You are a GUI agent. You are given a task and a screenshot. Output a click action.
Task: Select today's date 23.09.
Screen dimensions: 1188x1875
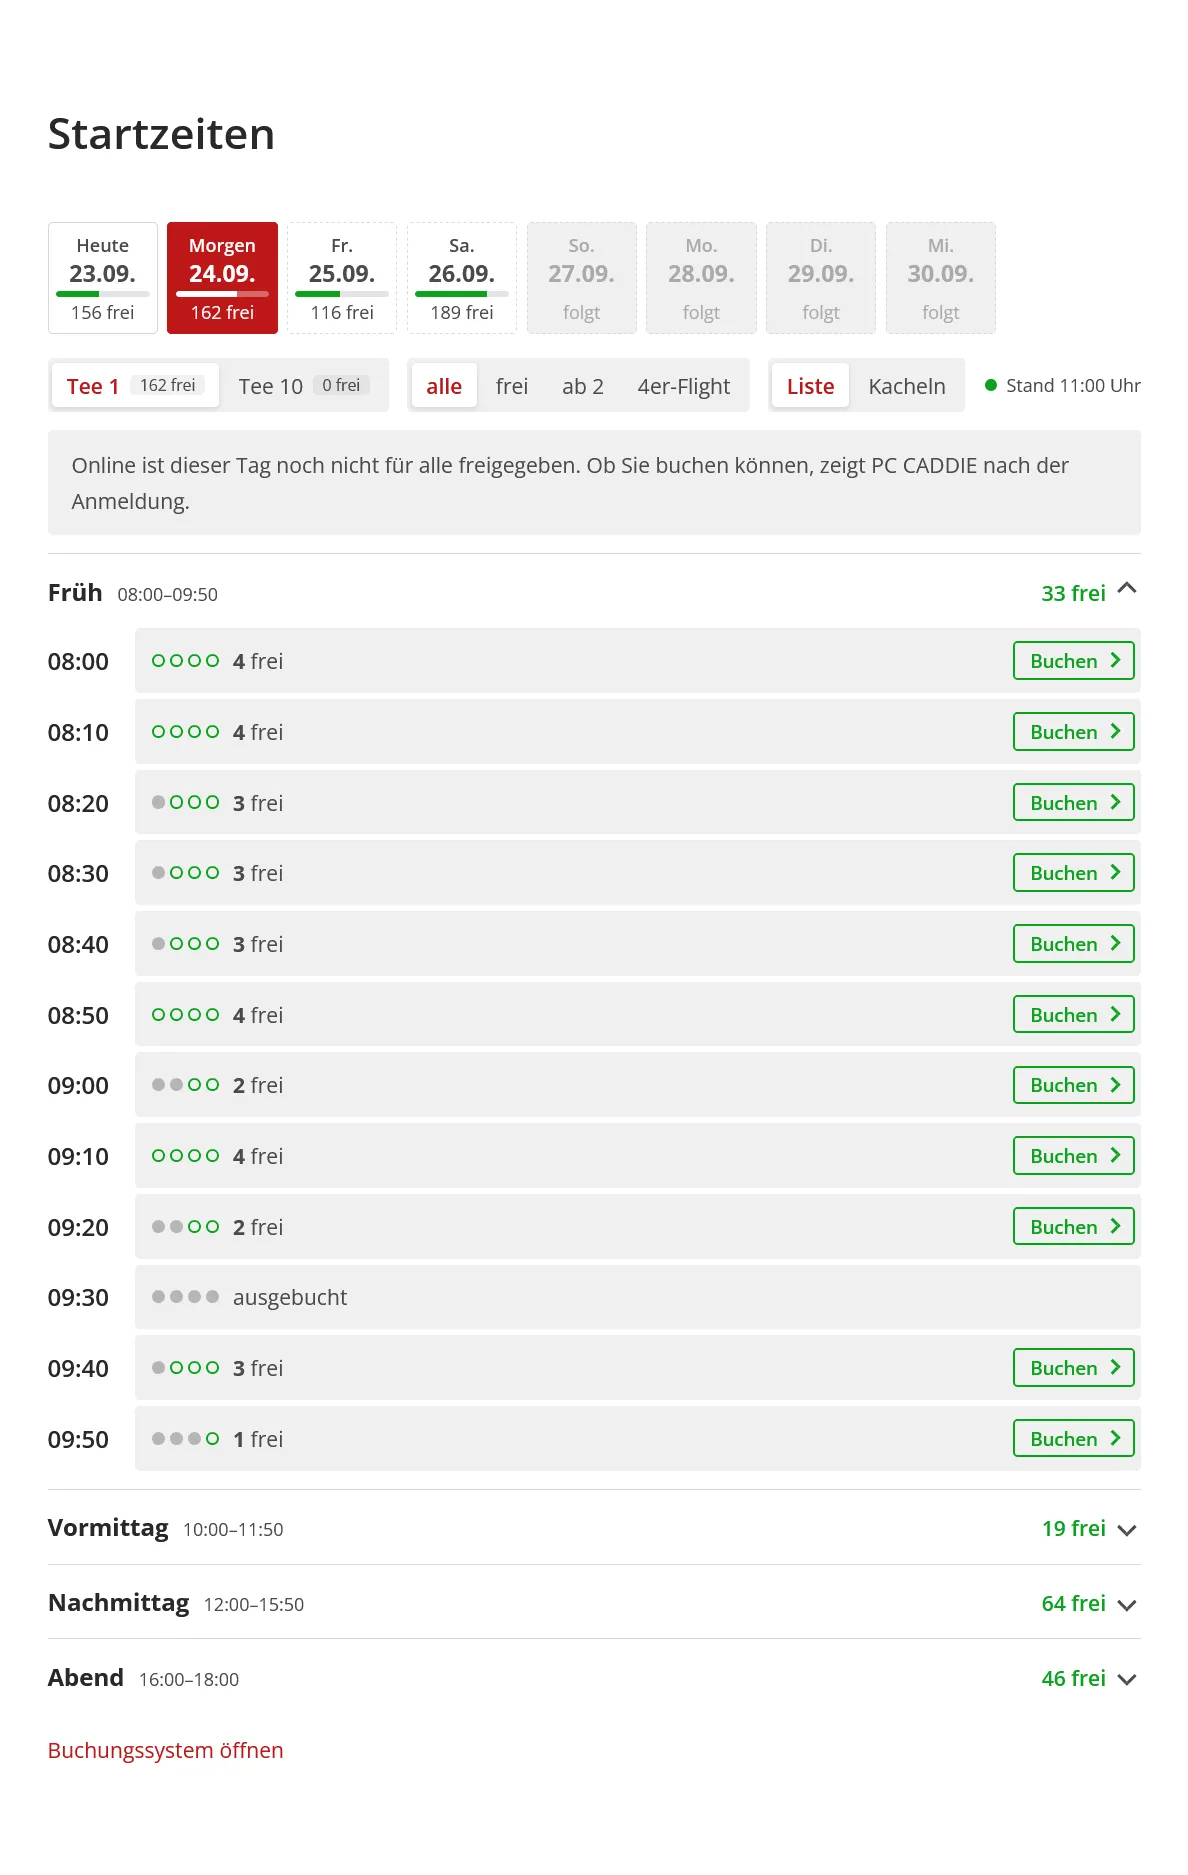tap(103, 278)
